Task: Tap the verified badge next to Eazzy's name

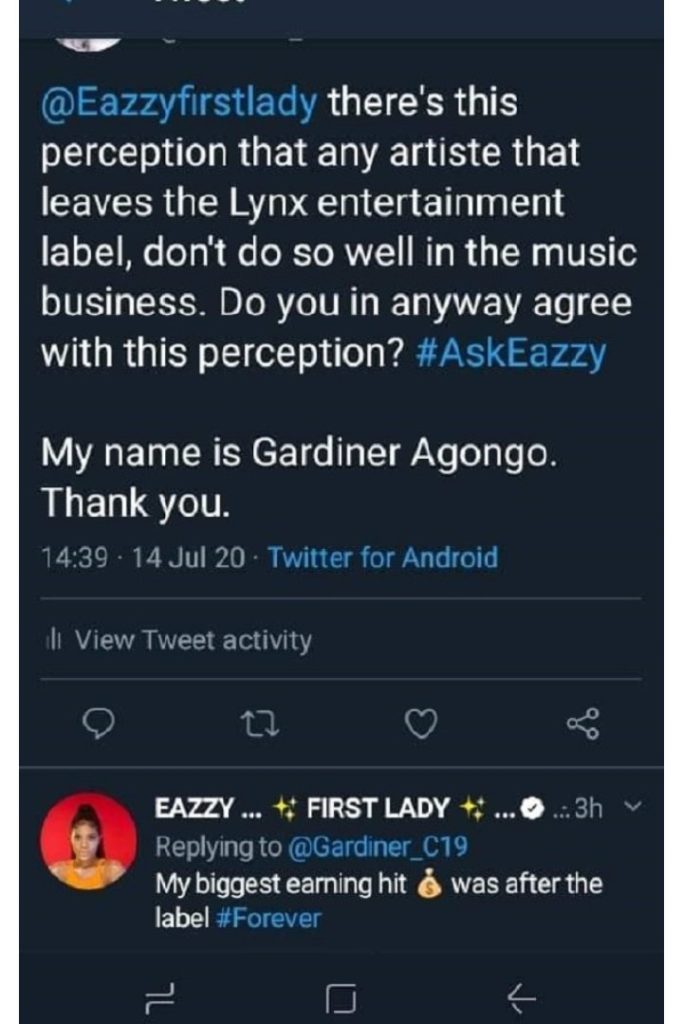Action: (534, 809)
